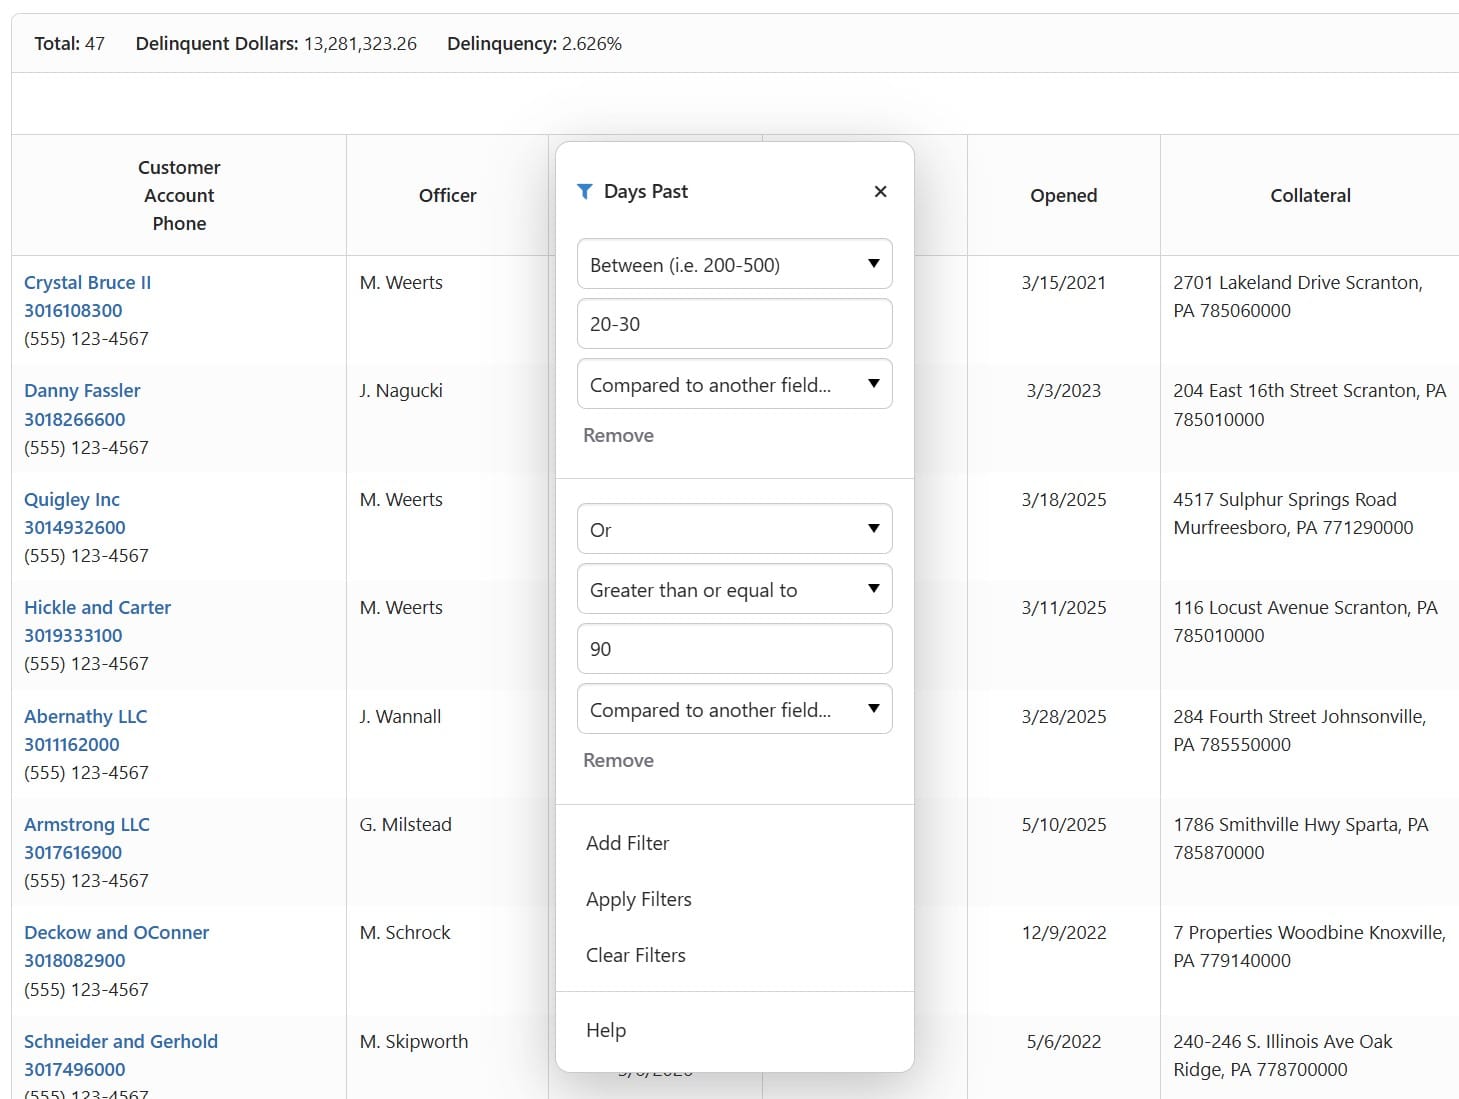Open account number 3018082900

tap(75, 960)
